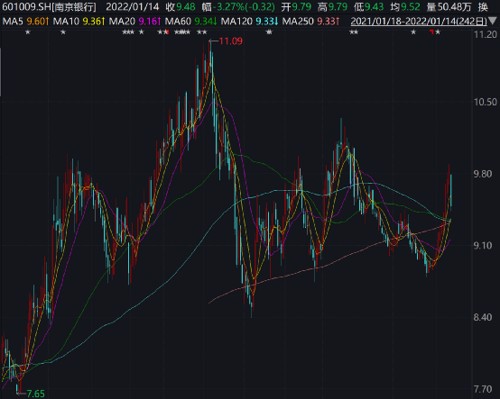Click the second star marker near MA10
The image size is (500, 399).
63,33
